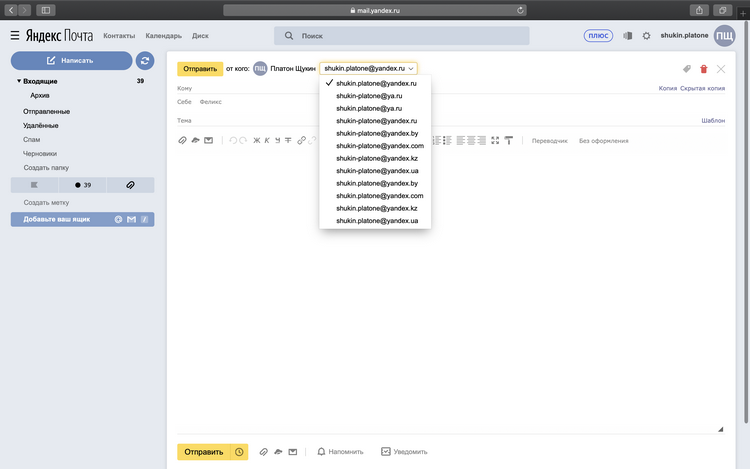The height and width of the screenshot is (469, 750).
Task: Choose shukin-platone@yandex.com sender address
Action: click(375, 146)
